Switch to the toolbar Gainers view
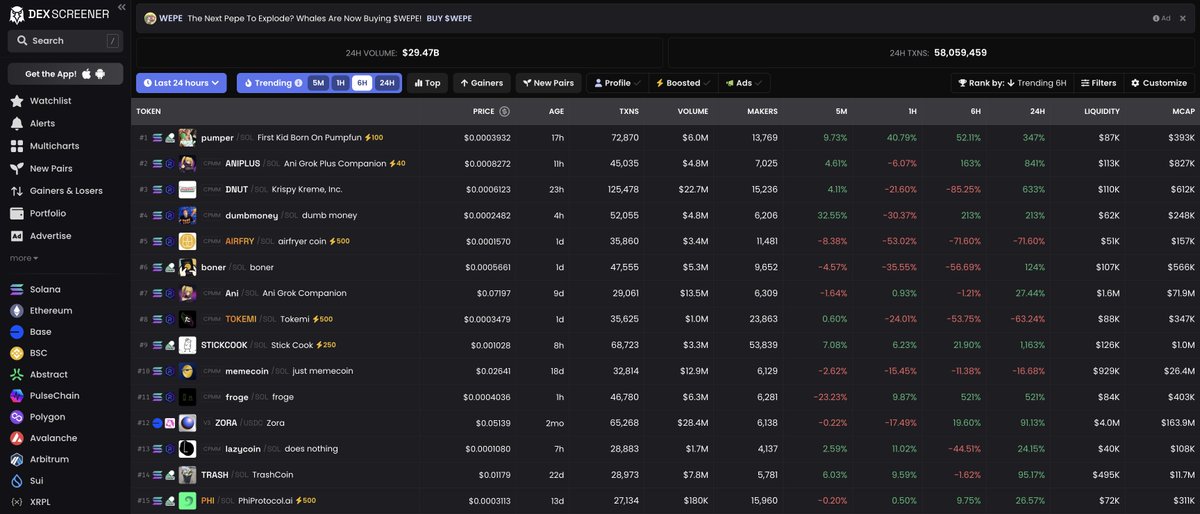Image resolution: width=1200 pixels, height=514 pixels. click(x=482, y=83)
